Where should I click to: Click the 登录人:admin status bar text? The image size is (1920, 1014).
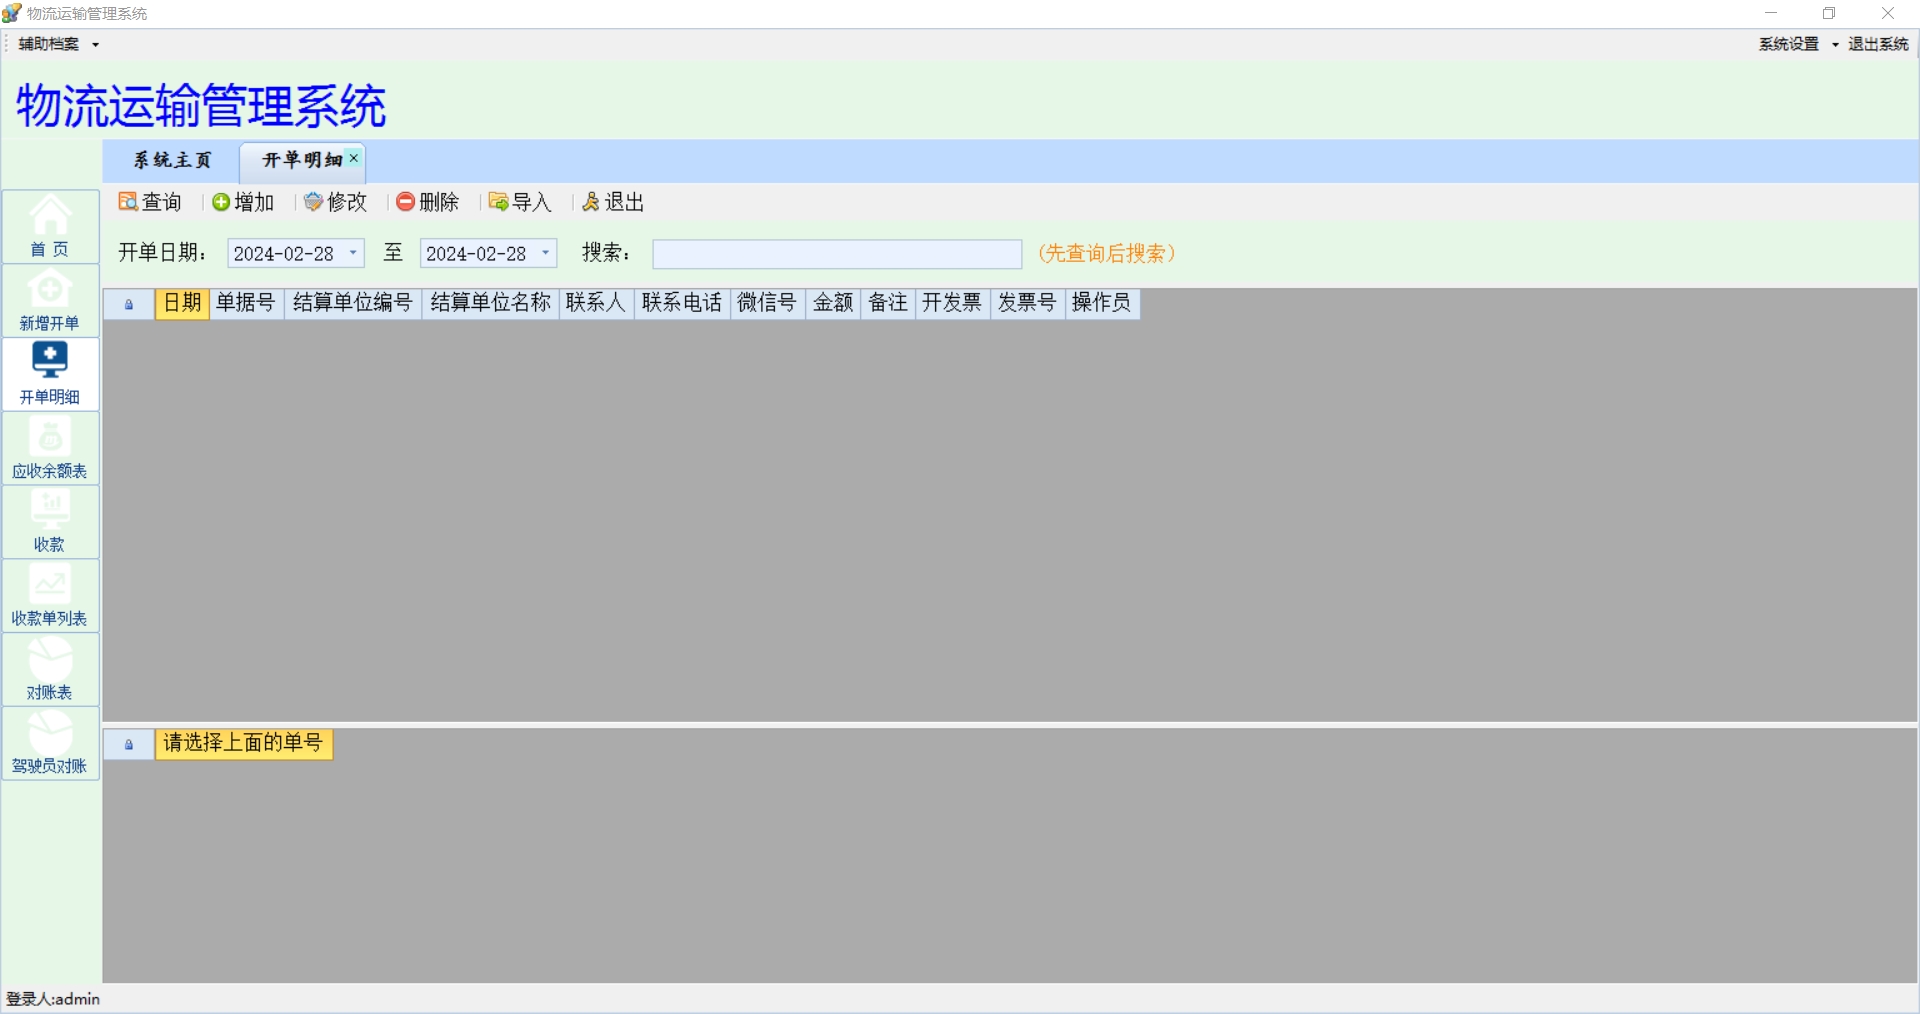click(53, 999)
